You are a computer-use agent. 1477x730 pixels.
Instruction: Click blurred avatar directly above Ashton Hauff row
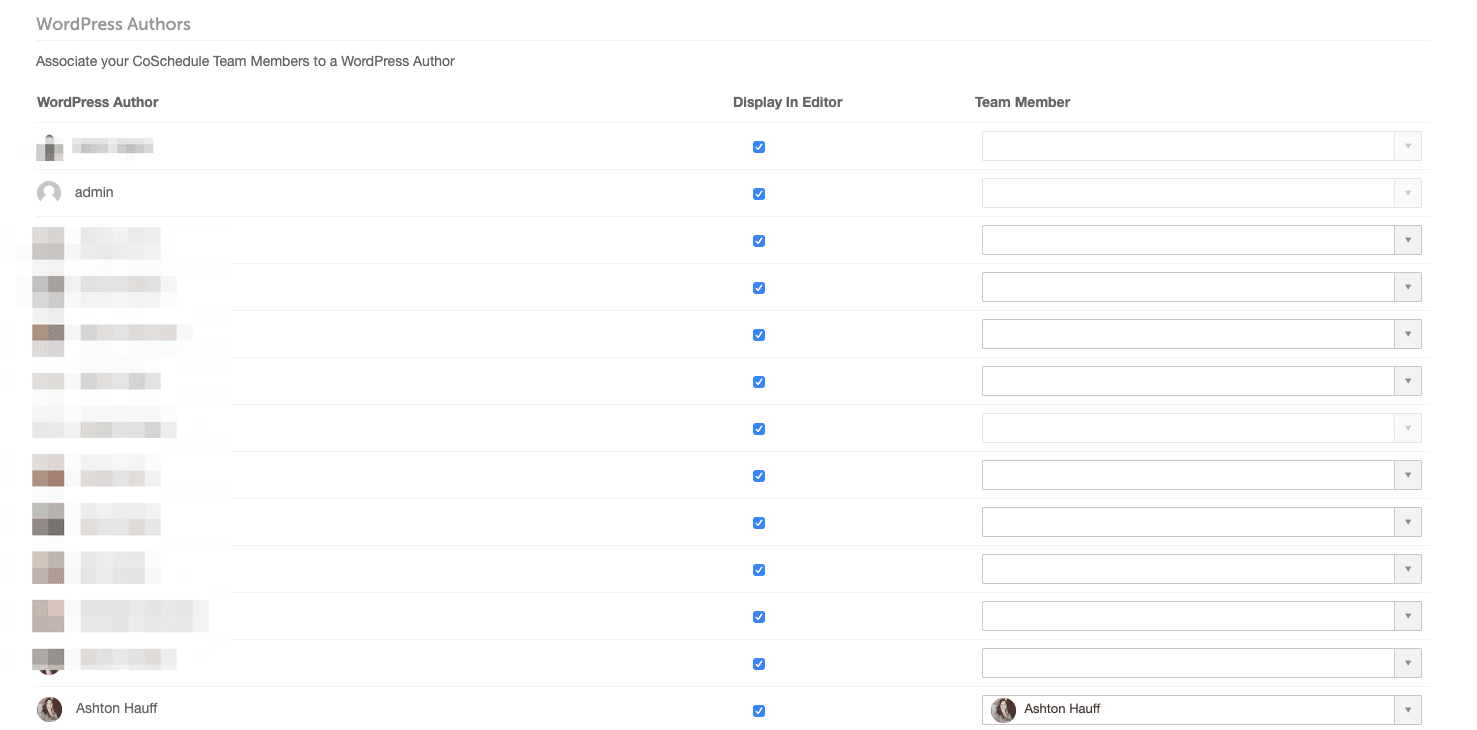[x=48, y=660]
